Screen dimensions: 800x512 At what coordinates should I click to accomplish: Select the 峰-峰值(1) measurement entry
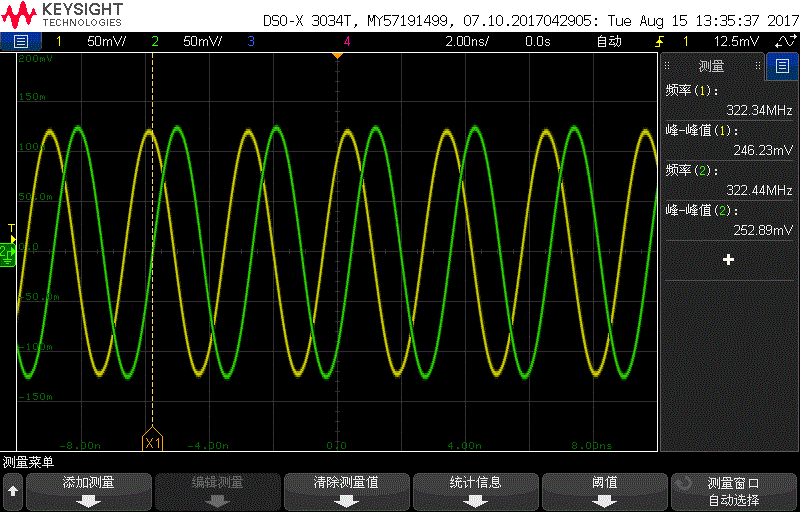coord(729,141)
